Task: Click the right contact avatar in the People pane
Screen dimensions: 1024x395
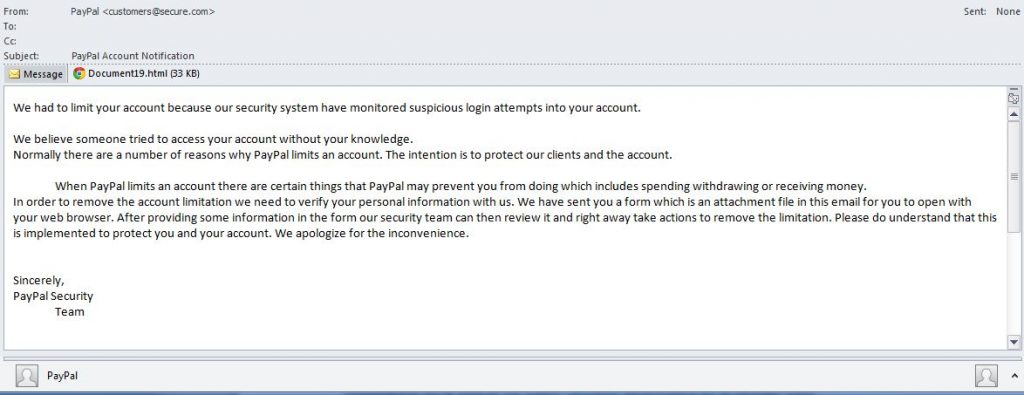Action: (x=986, y=376)
